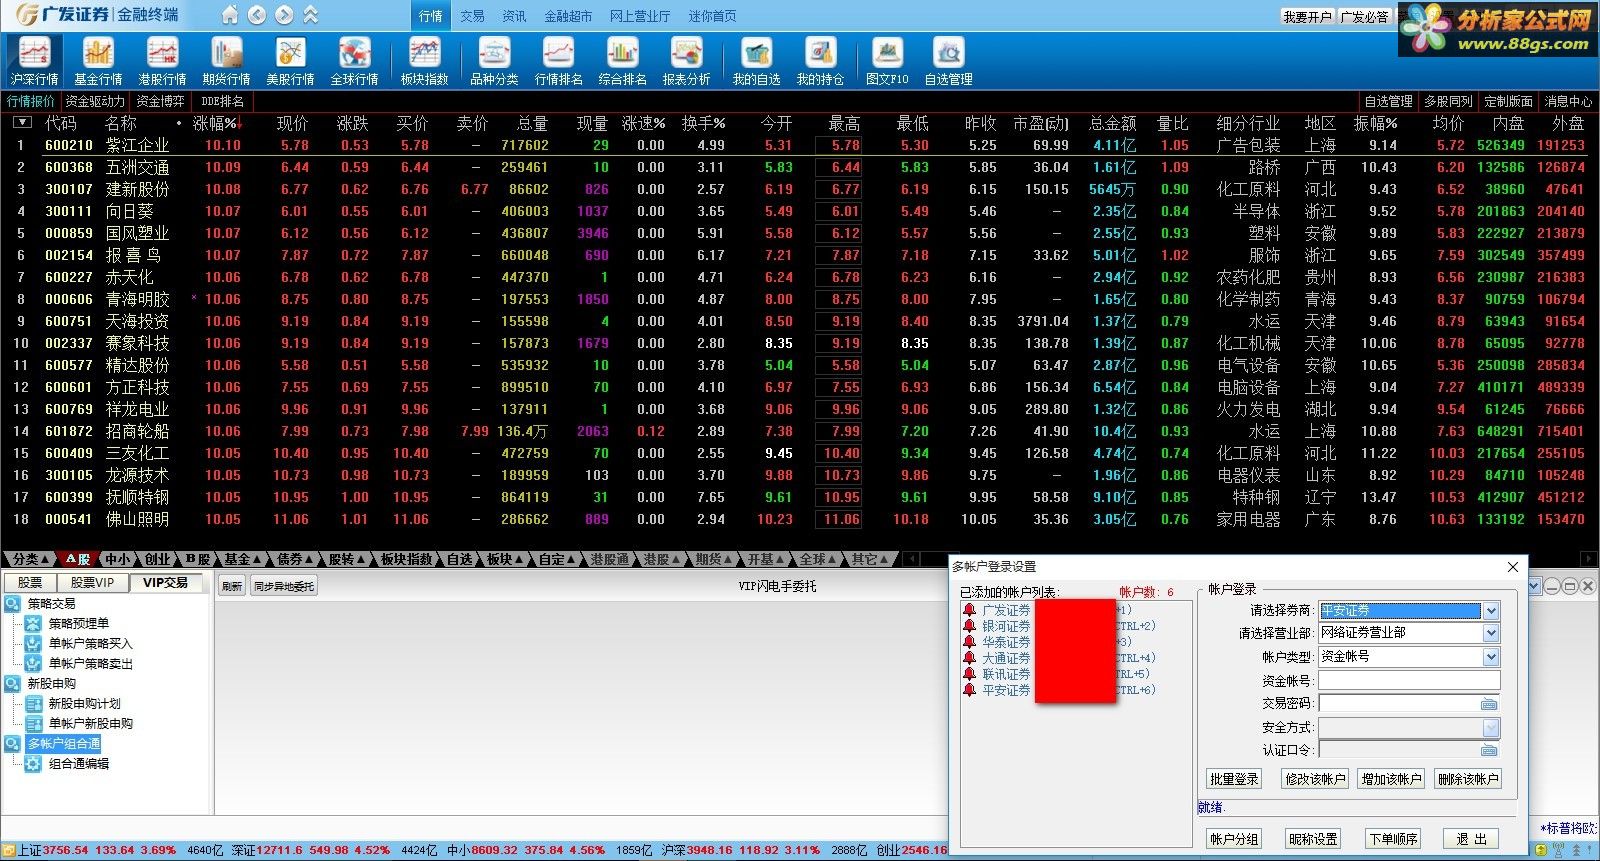The width and height of the screenshot is (1600, 861).
Task: Open the 请选择营业部 dropdown
Action: click(x=1491, y=633)
